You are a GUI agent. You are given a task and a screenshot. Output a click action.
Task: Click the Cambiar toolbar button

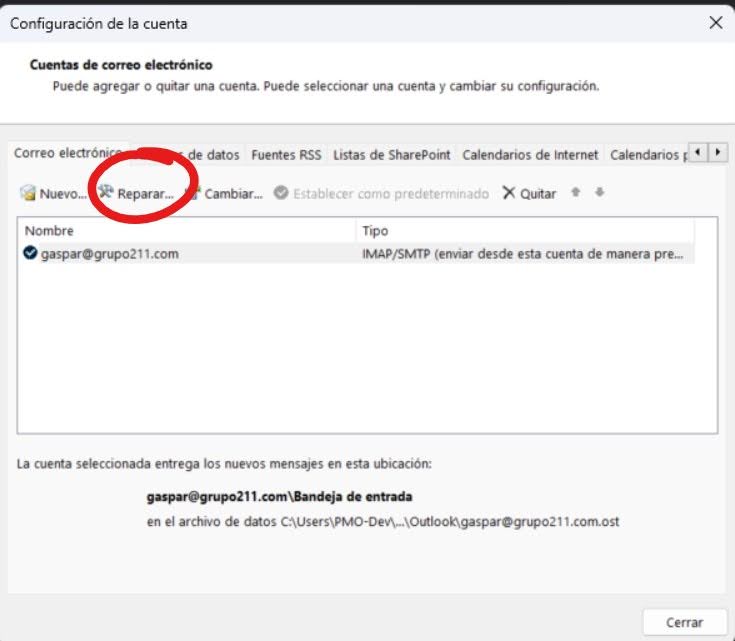pyautogui.click(x=225, y=193)
